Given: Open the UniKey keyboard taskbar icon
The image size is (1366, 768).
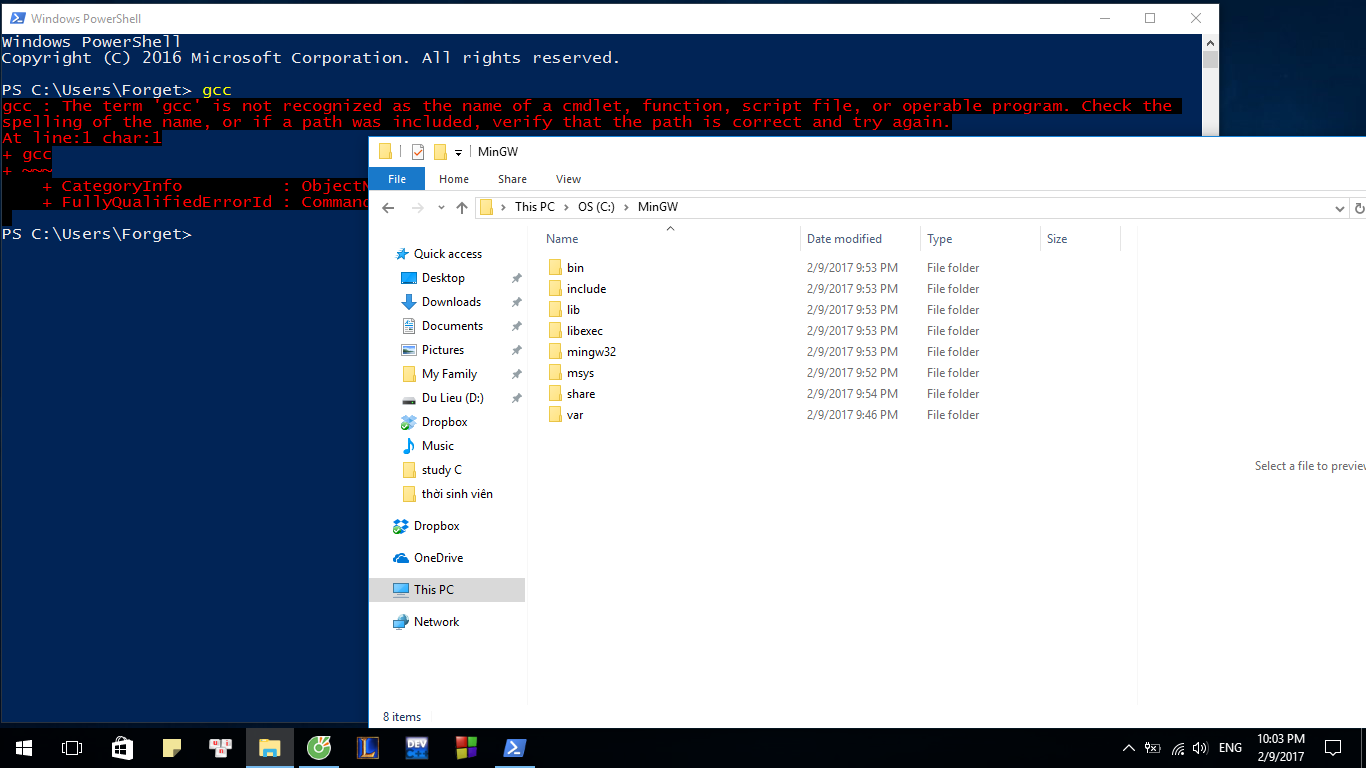Looking at the screenshot, I should pos(221,748).
